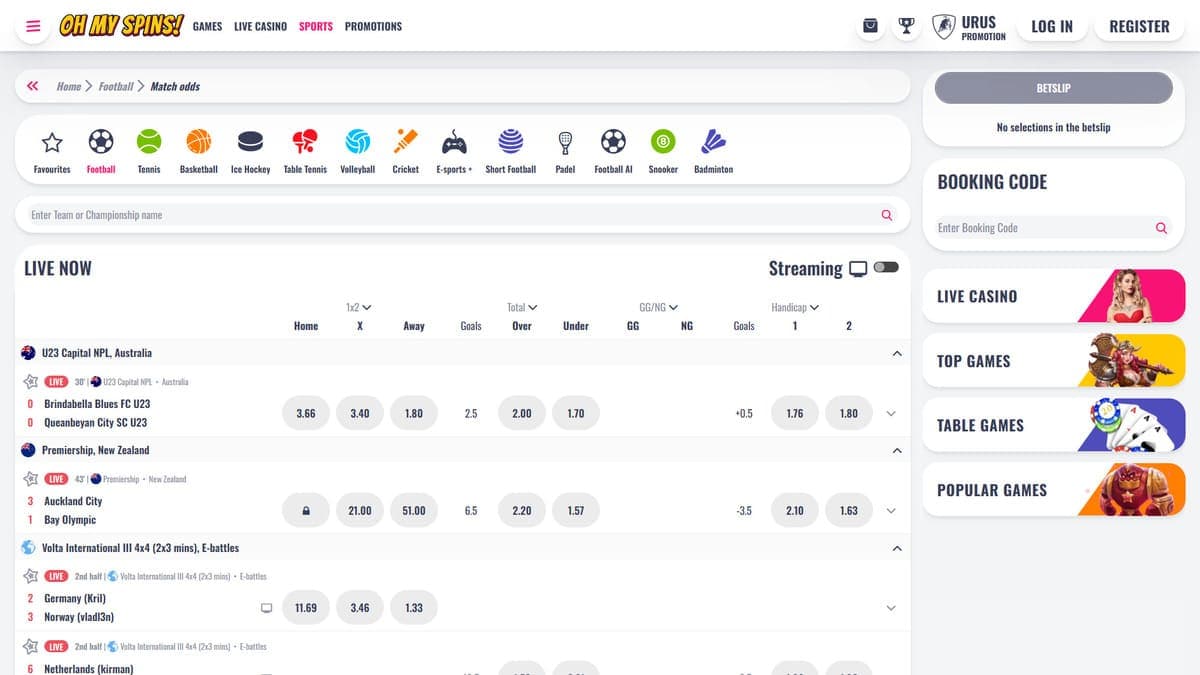Screen dimensions: 1200x675
Task: Expand more markets for Germany (Kril) match
Action: 891,608
